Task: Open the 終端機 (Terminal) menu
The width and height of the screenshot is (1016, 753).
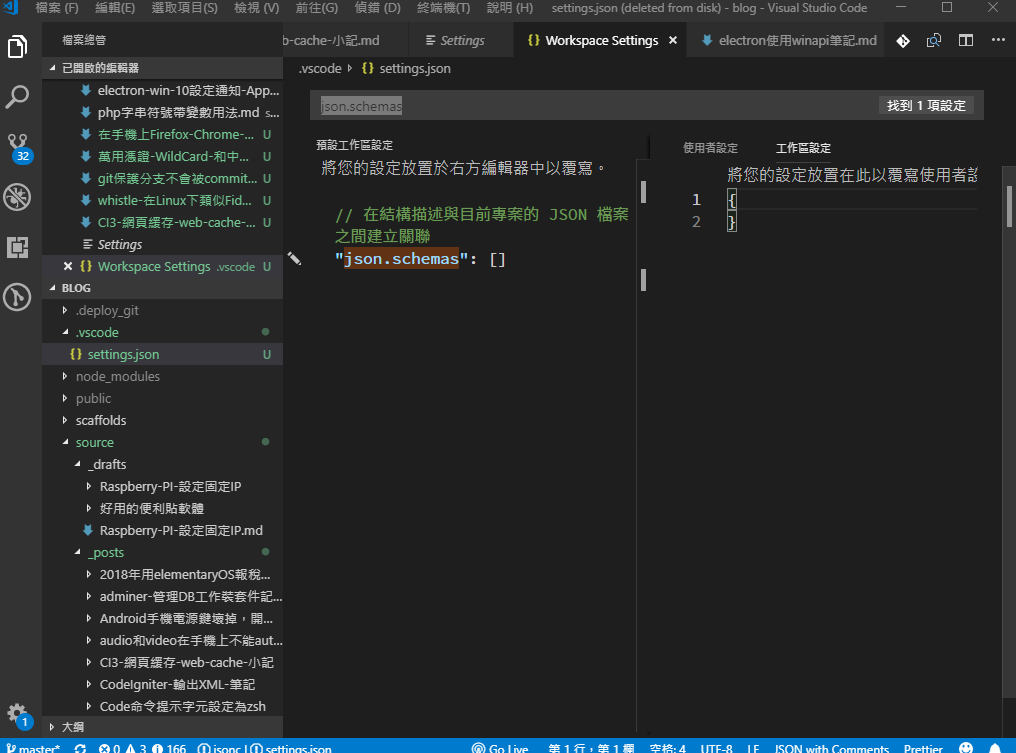Action: coord(442,8)
